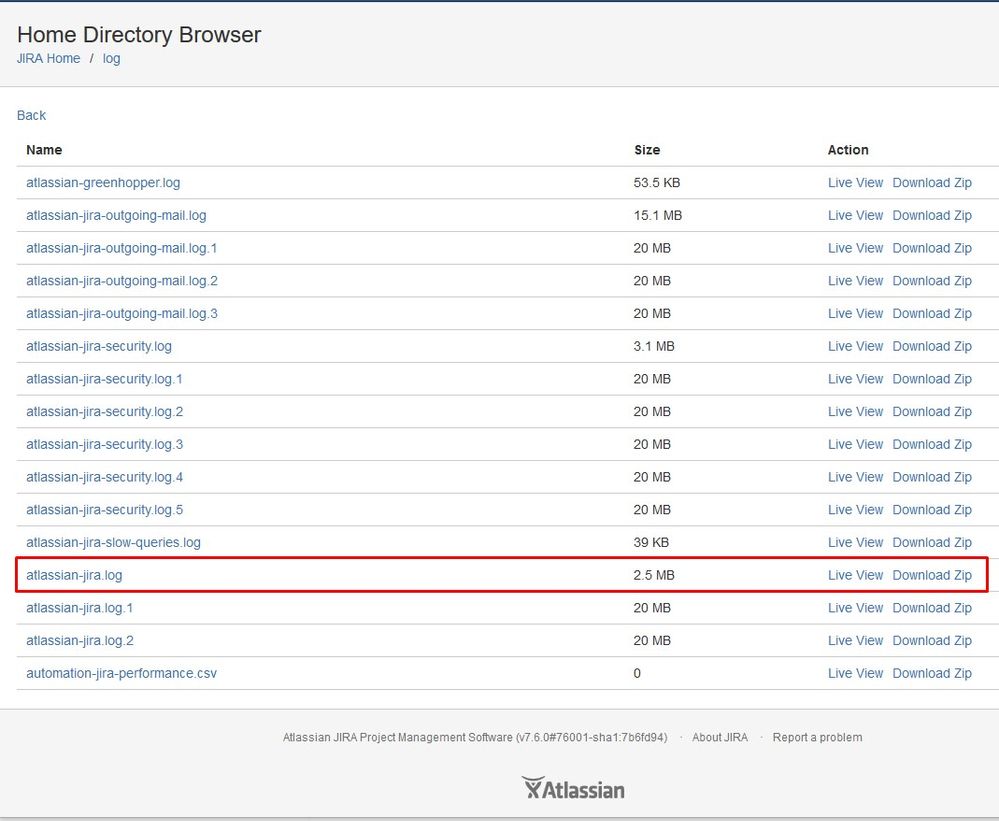
Task: Open automation-jira-performance.csv file
Action: point(122,673)
